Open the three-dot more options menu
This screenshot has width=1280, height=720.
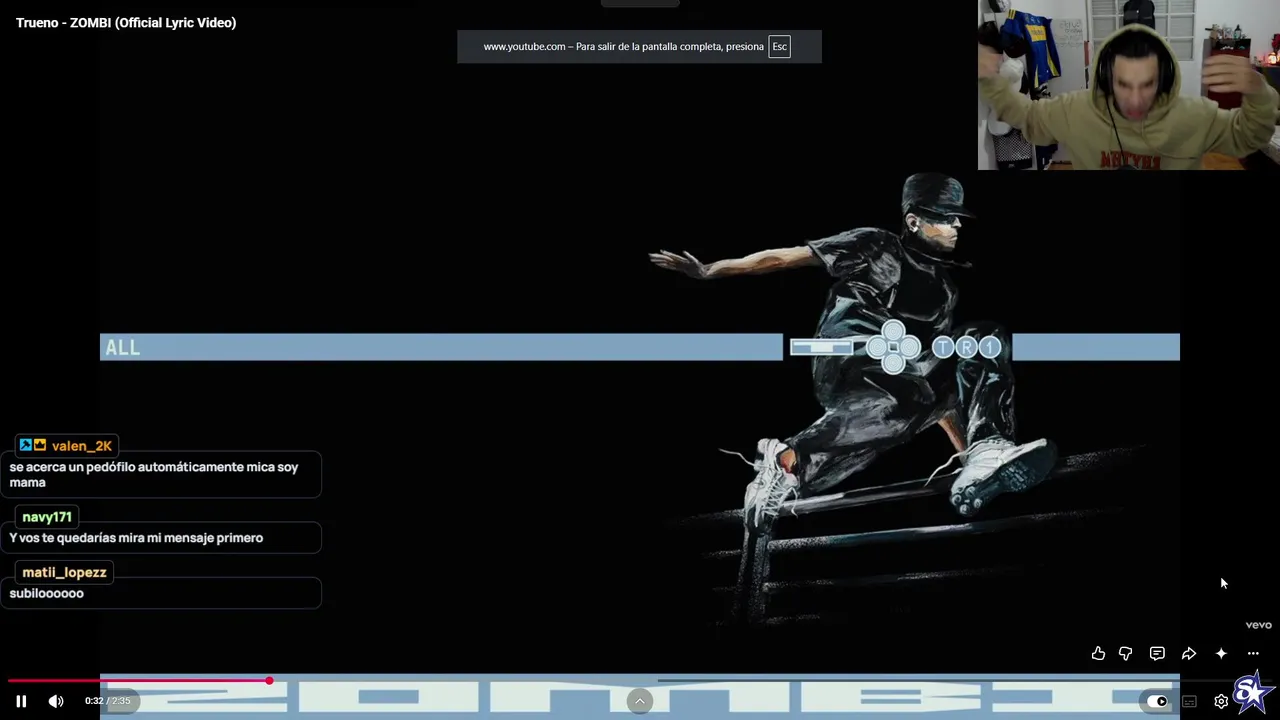point(1253,653)
